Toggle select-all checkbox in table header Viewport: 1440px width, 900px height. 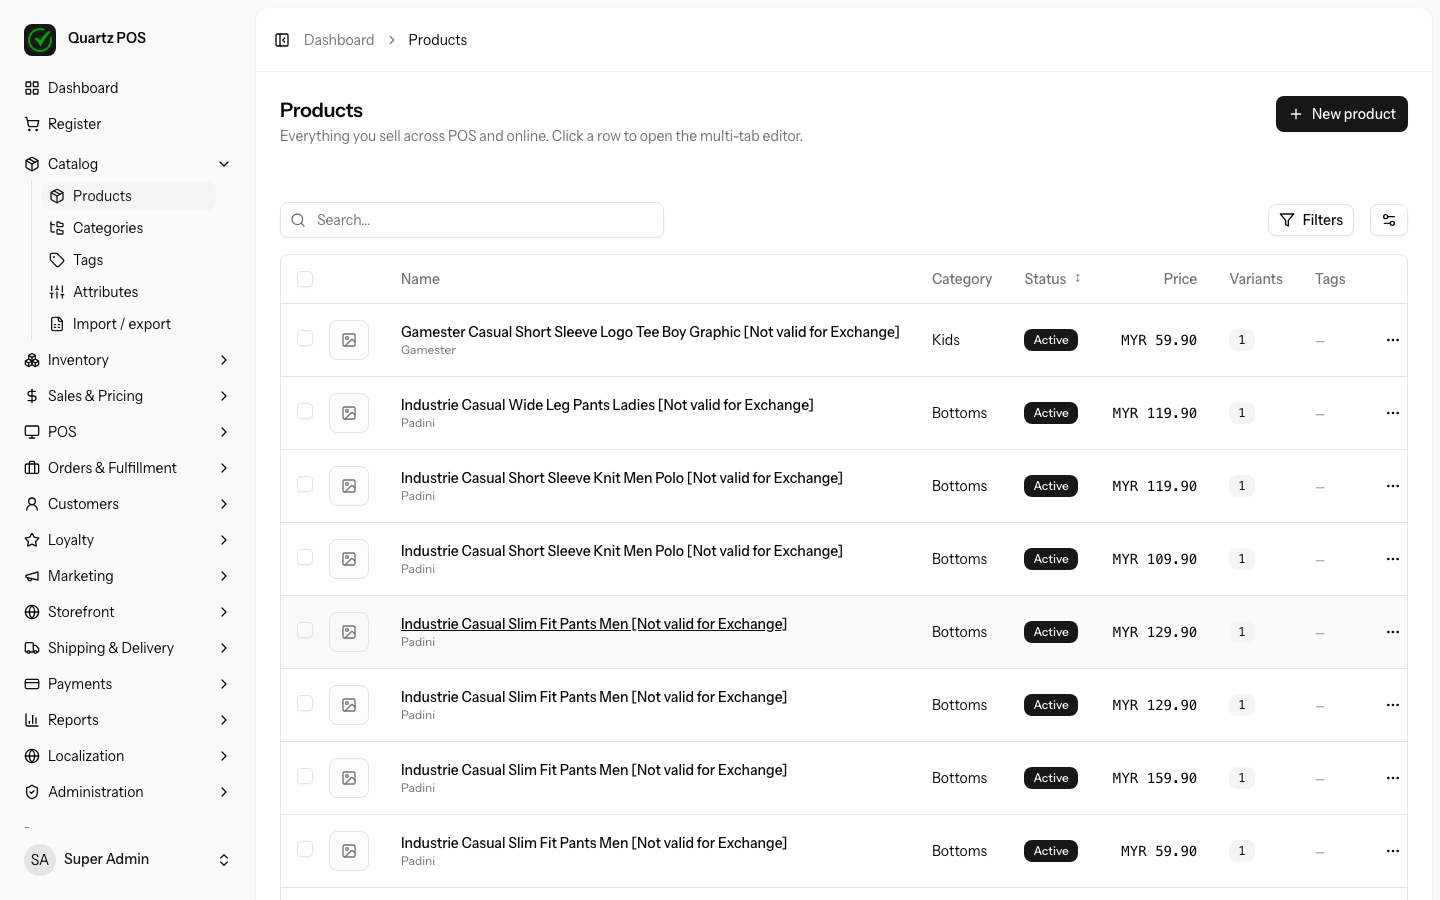[305, 279]
